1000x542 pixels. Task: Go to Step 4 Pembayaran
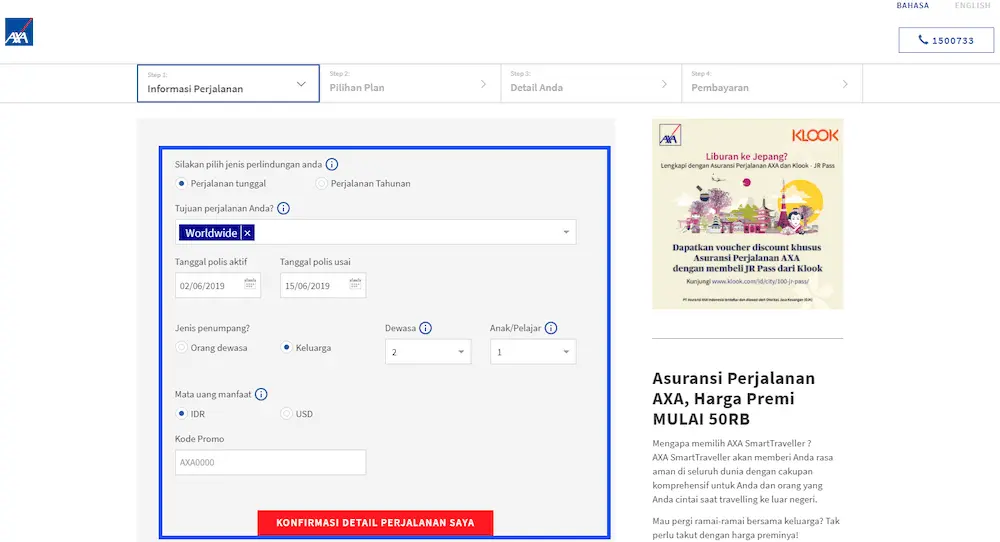coord(772,84)
